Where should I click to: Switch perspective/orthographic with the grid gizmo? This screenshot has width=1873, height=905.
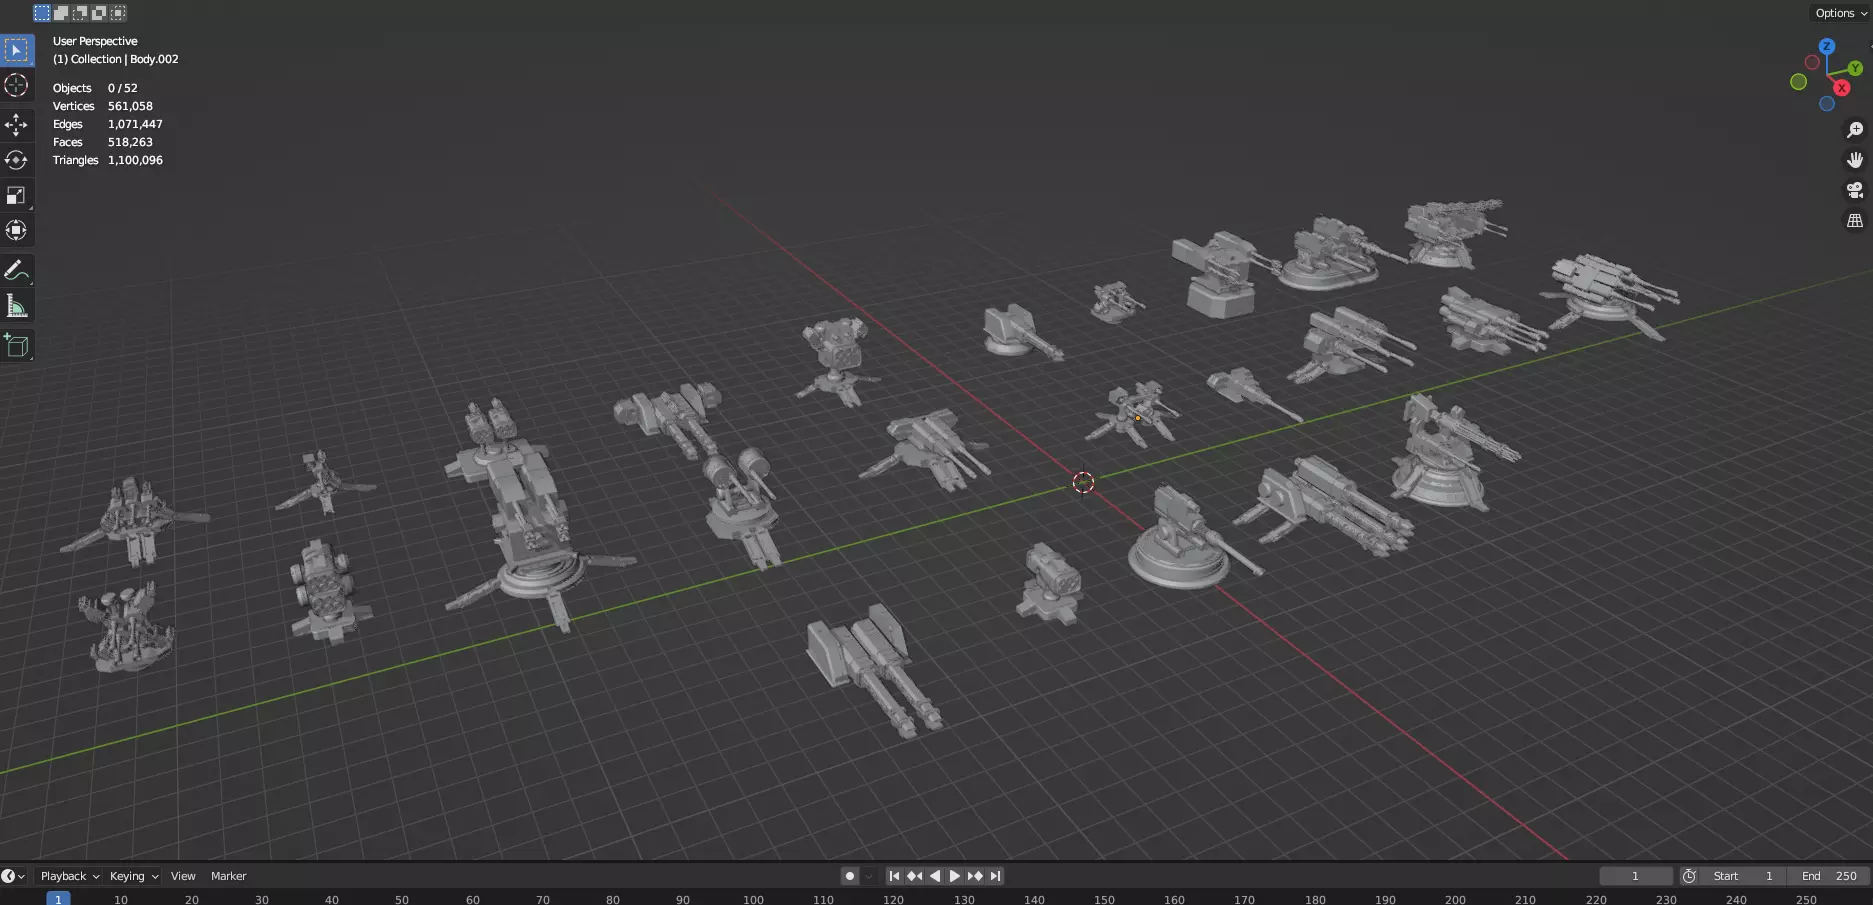click(1855, 221)
